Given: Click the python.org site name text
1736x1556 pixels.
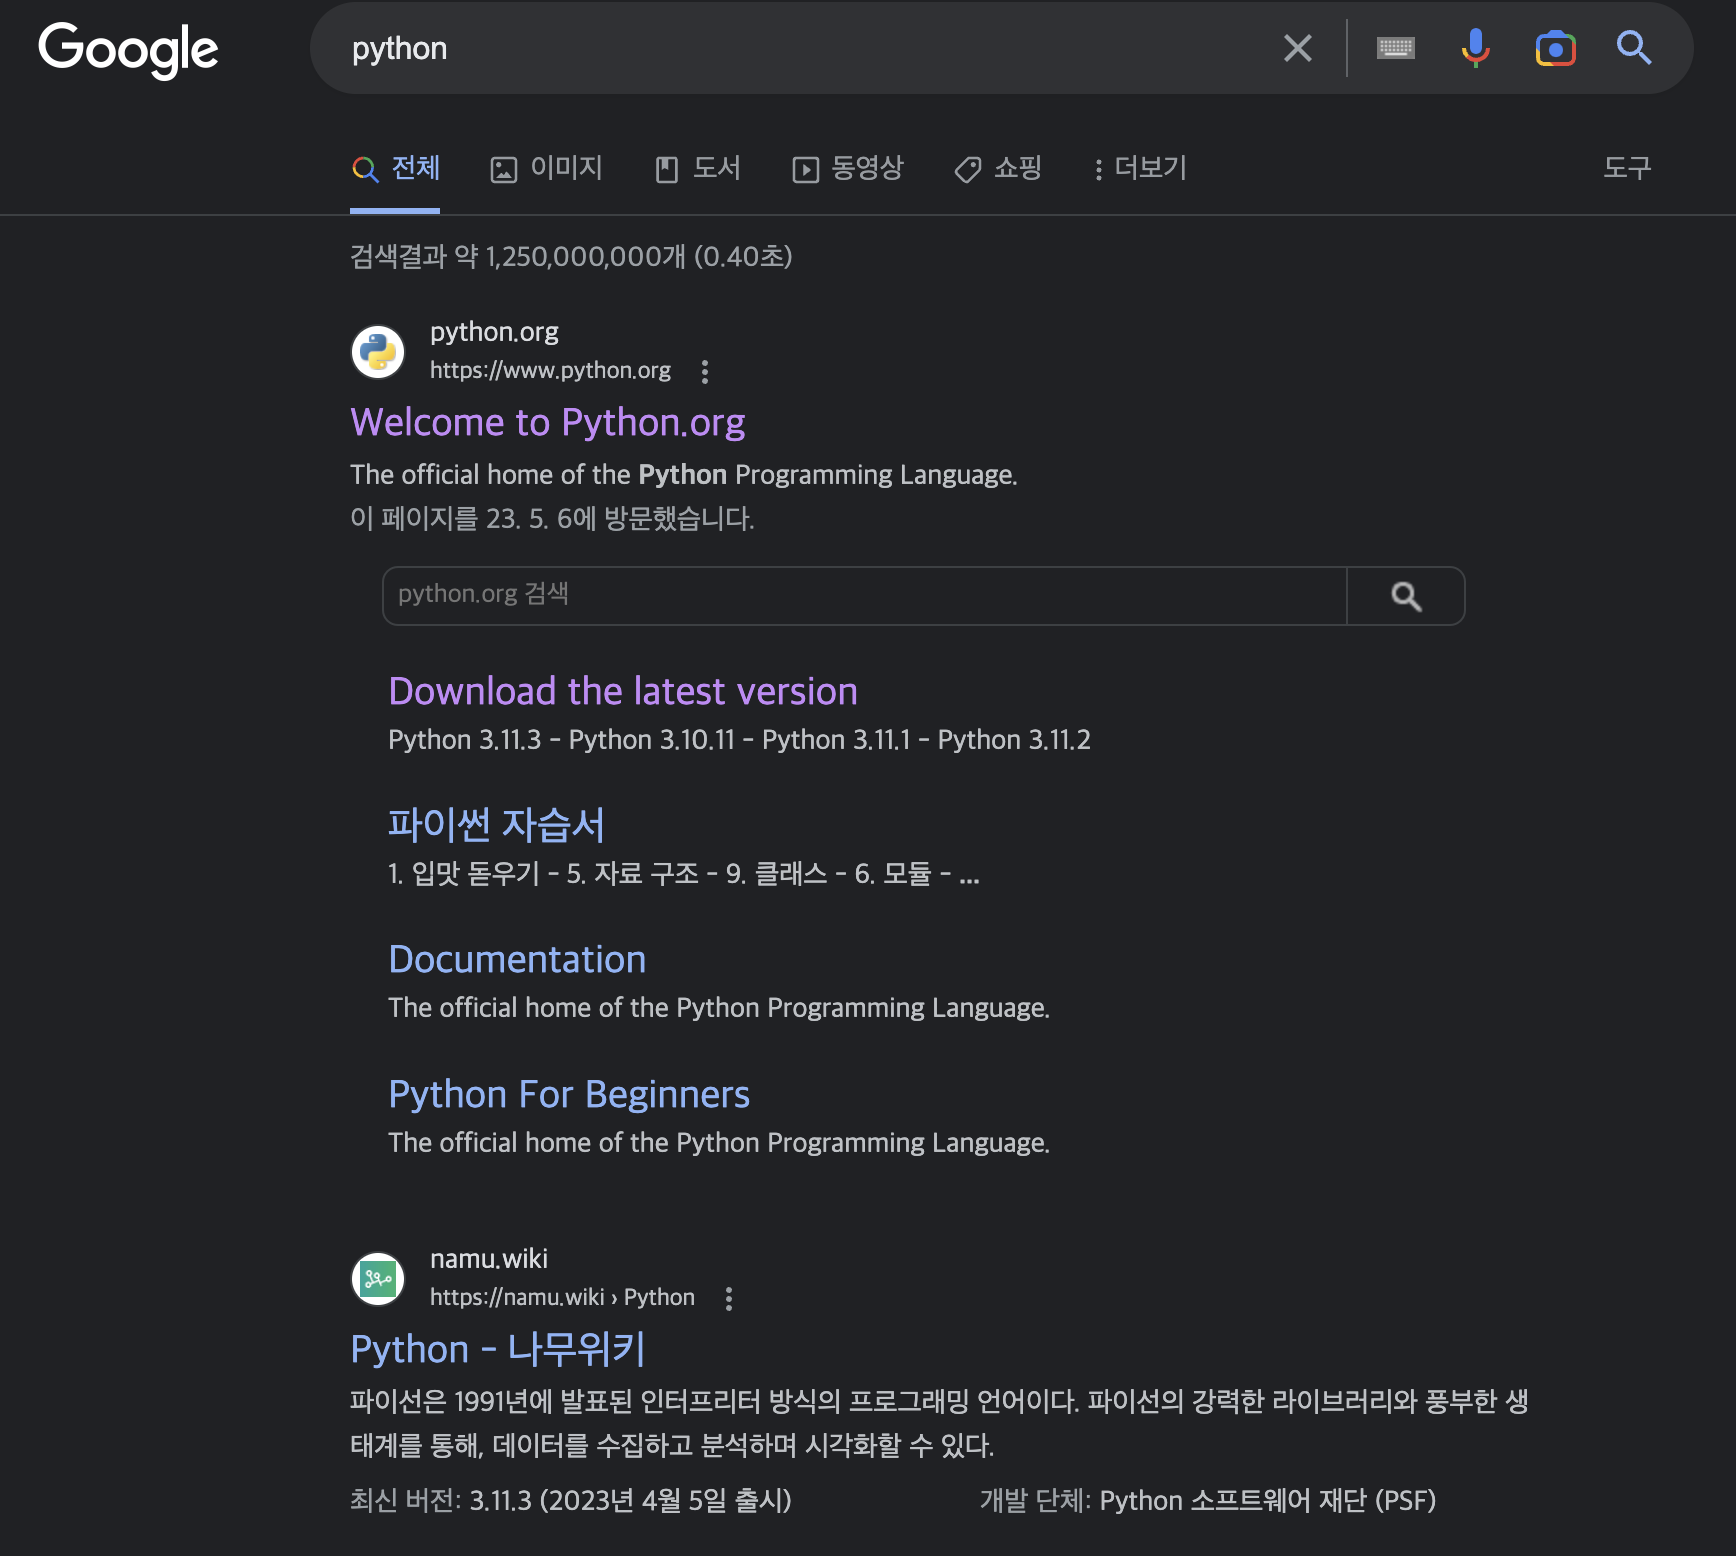Looking at the screenshot, I should (494, 332).
